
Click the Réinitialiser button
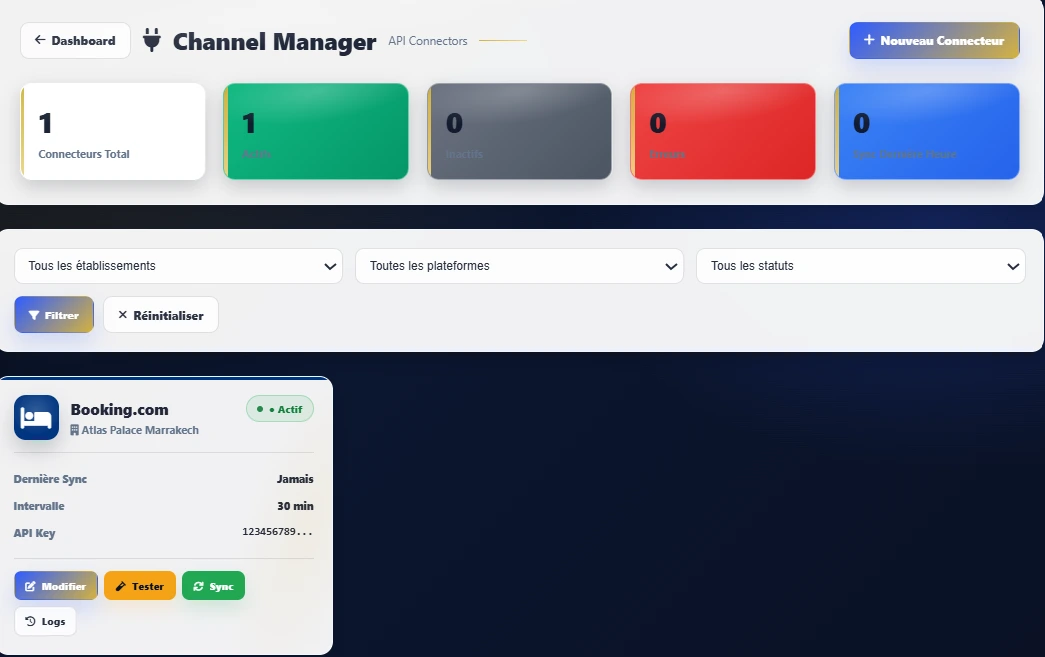(x=160, y=314)
